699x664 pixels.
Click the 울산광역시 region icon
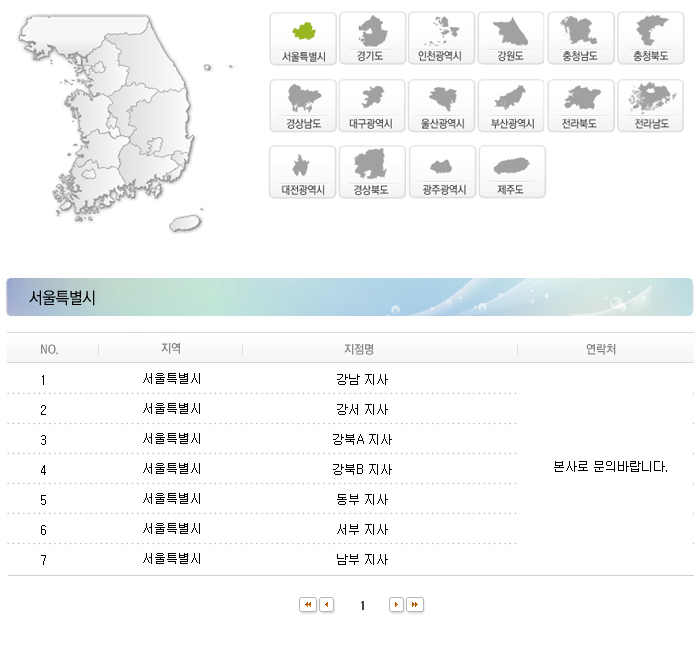pos(442,106)
